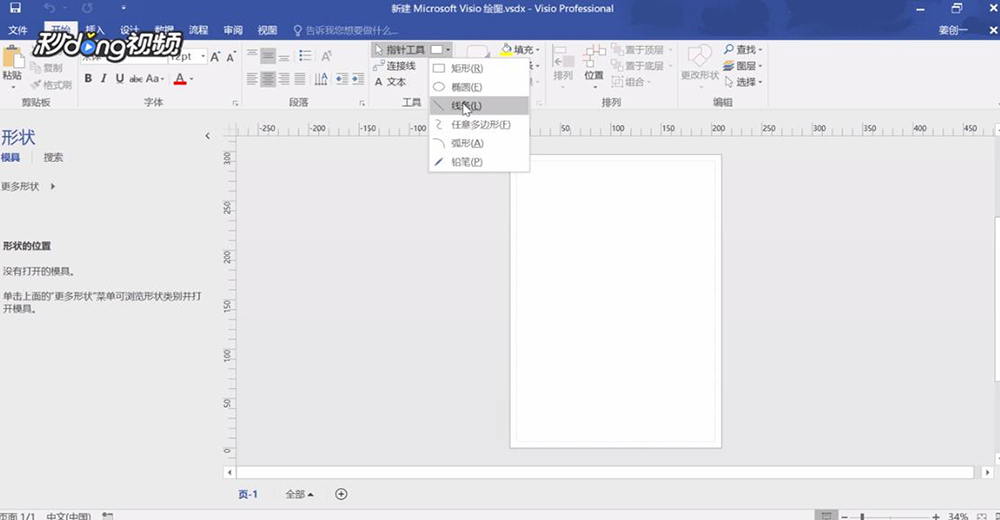This screenshot has height=520, width=1000.
Task: Click the Fill paint bucket icon
Action: pyautogui.click(x=506, y=50)
